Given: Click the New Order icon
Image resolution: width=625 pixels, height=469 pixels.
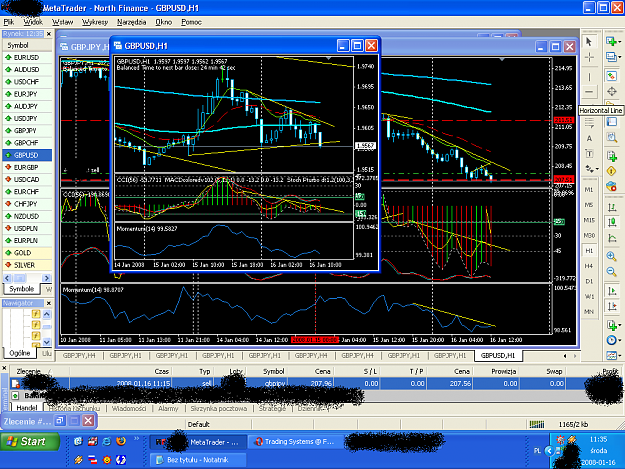Looking at the screenshot, I should pos(611,156).
